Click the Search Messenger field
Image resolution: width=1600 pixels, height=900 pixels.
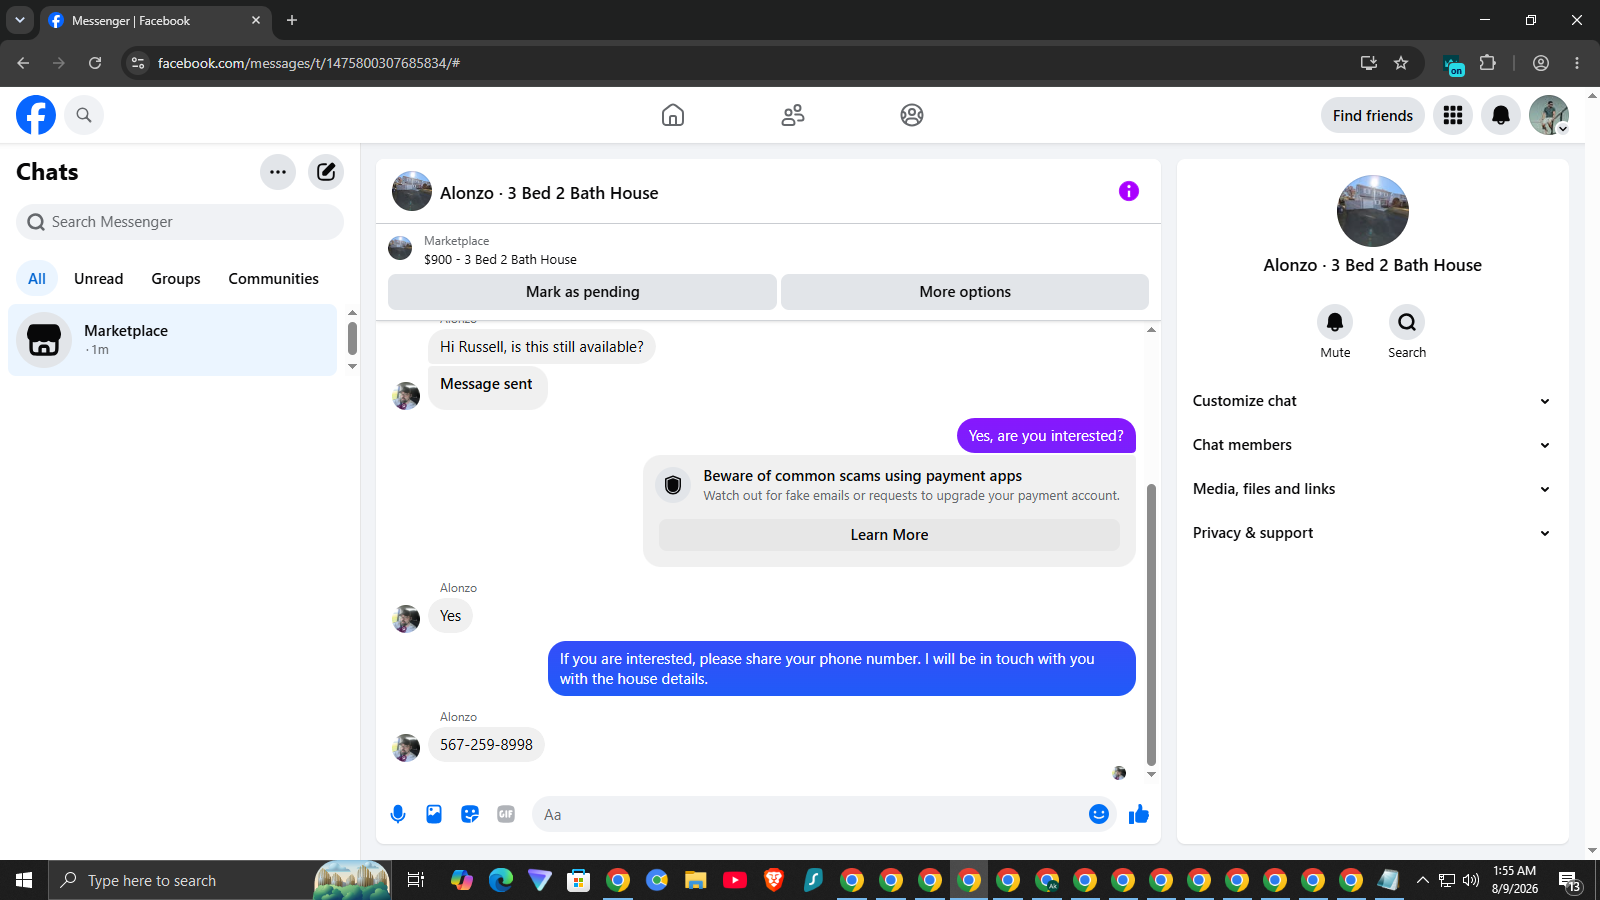tap(180, 222)
